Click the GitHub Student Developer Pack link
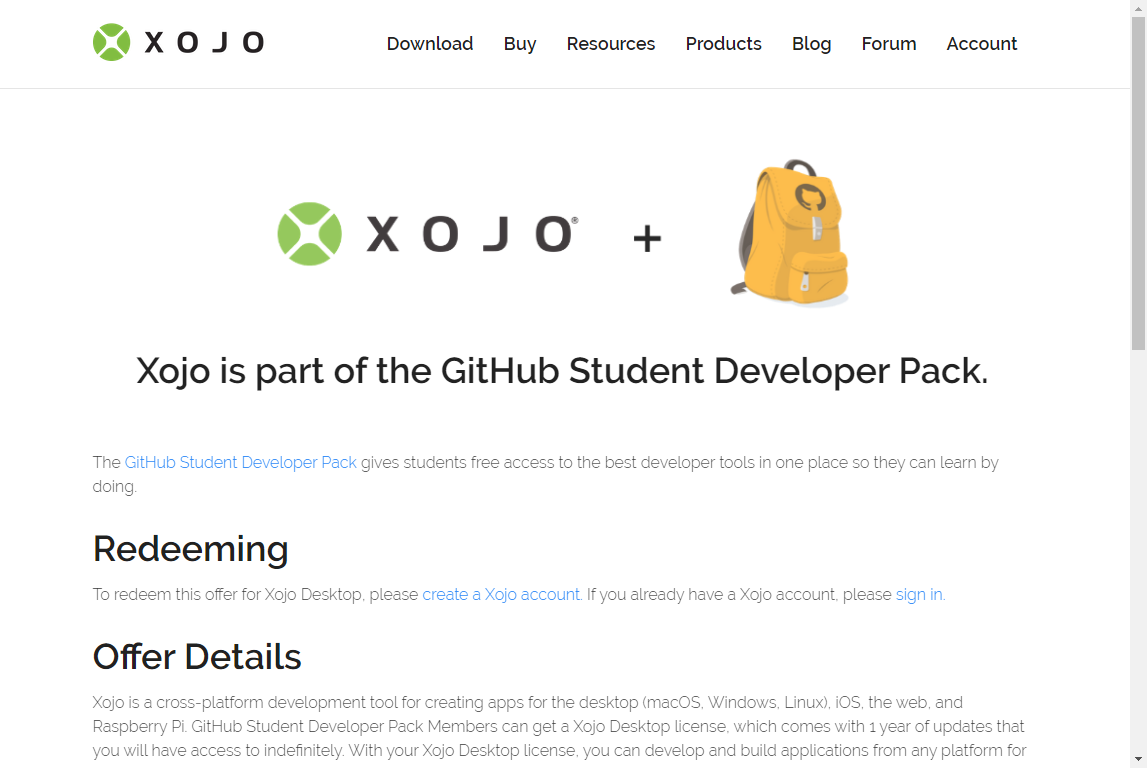 click(241, 462)
